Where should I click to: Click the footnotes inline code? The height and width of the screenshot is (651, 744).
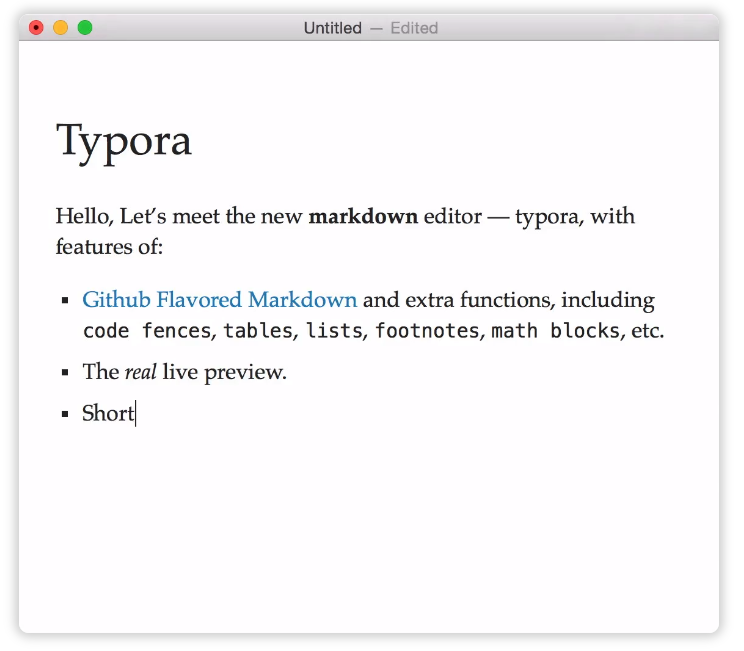coord(427,331)
